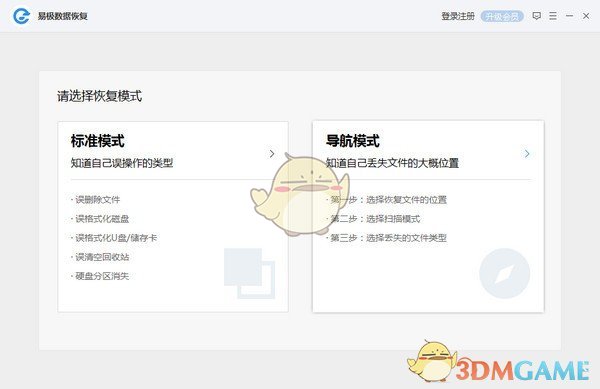Expand 标准模式 with its chevron arrow

pos(272,154)
